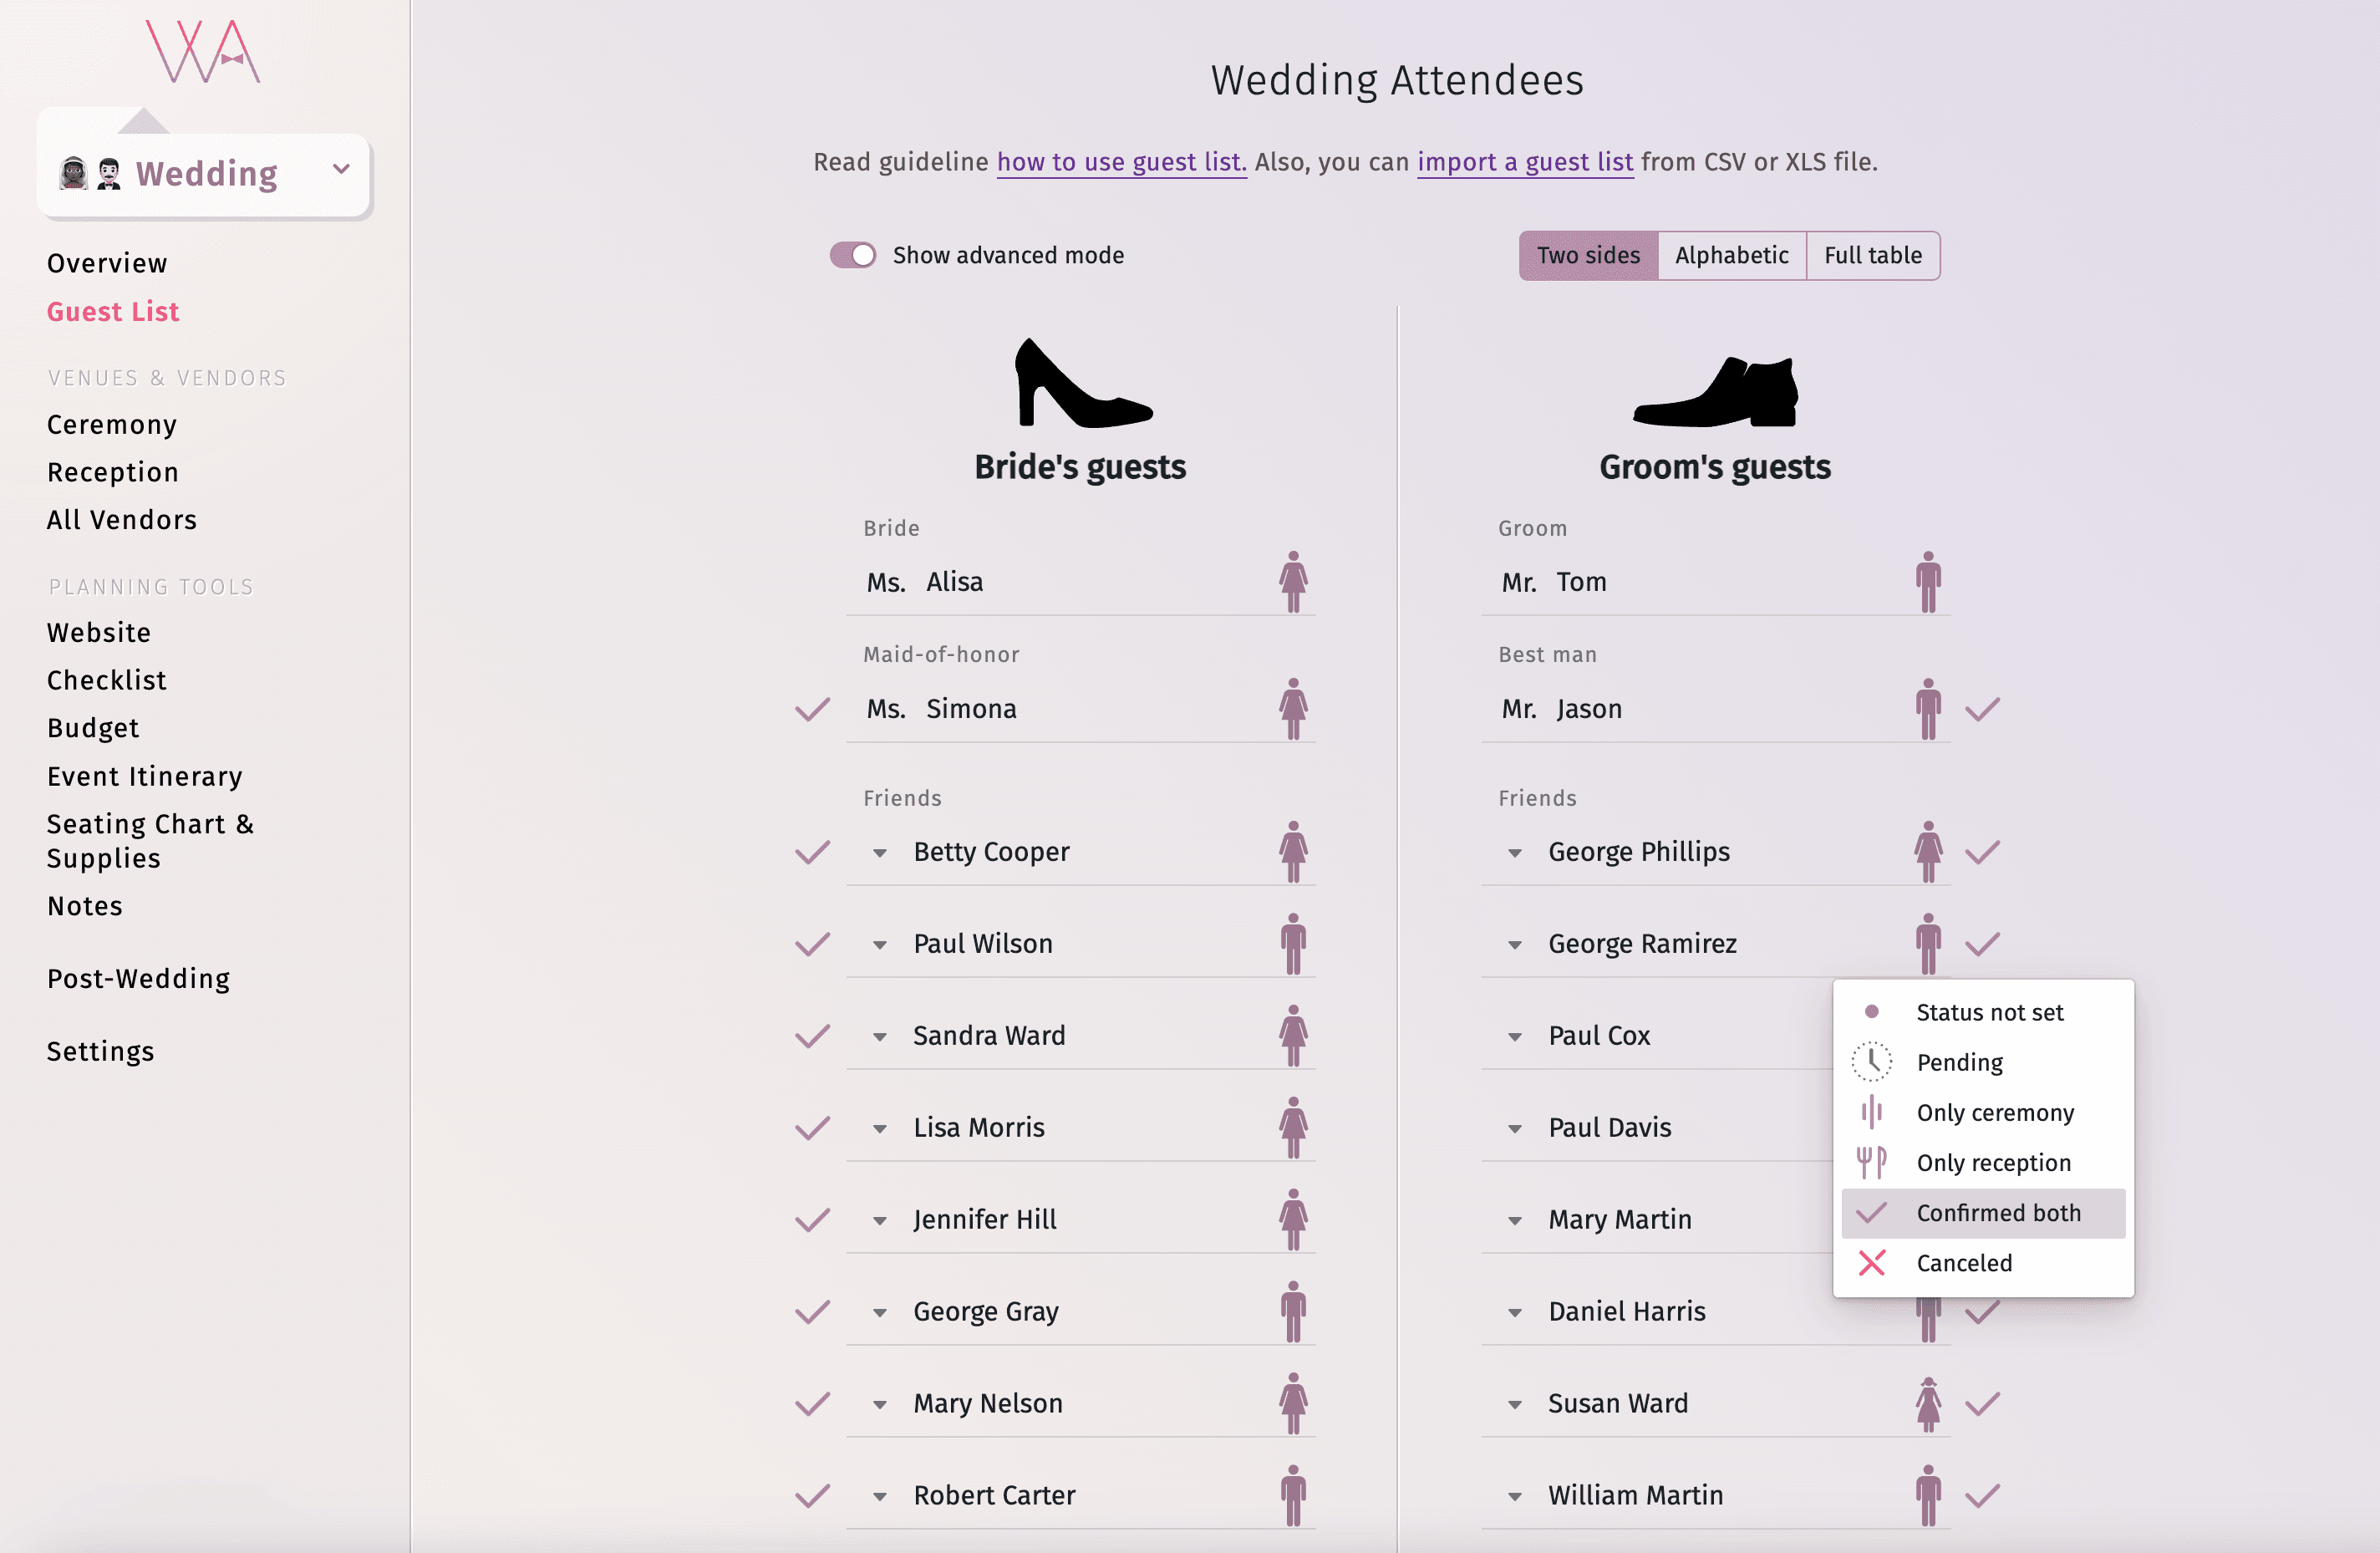The image size is (2380, 1553).
Task: Select the Only ceremony status option
Action: coord(1994,1112)
